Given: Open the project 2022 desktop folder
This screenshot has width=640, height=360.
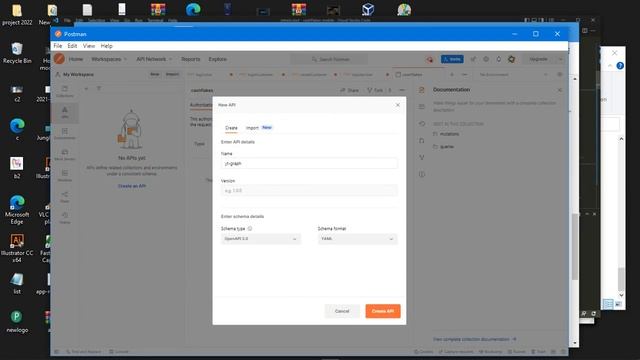Looking at the screenshot, I should [x=17, y=14].
